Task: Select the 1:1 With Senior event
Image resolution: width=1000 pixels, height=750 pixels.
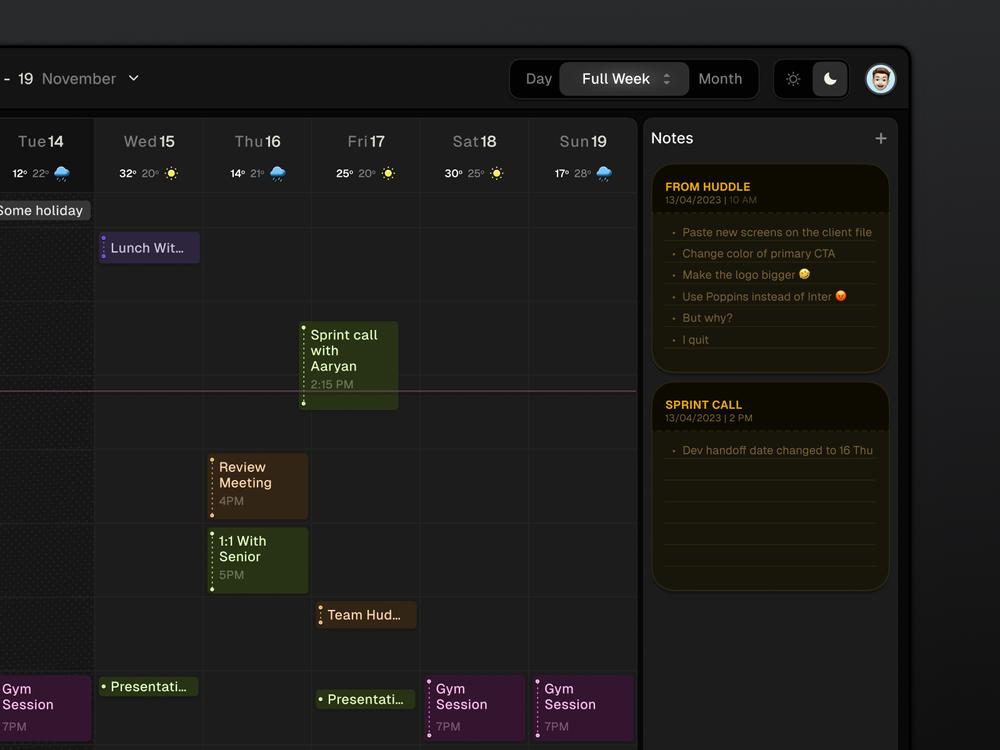Action: coord(258,560)
